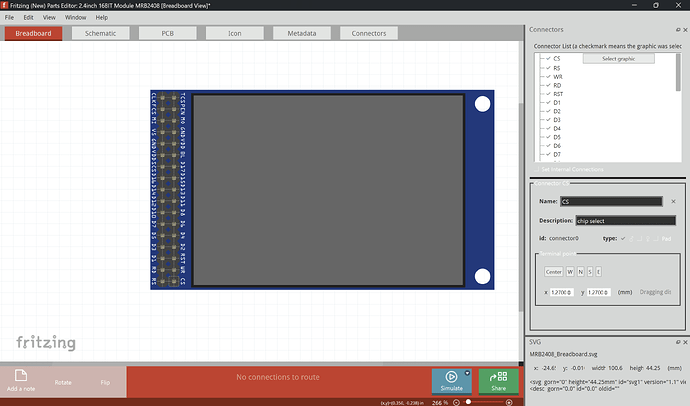Screen dimensions: 690x406
Task: Click the Center terminal point button
Action: pos(554,272)
